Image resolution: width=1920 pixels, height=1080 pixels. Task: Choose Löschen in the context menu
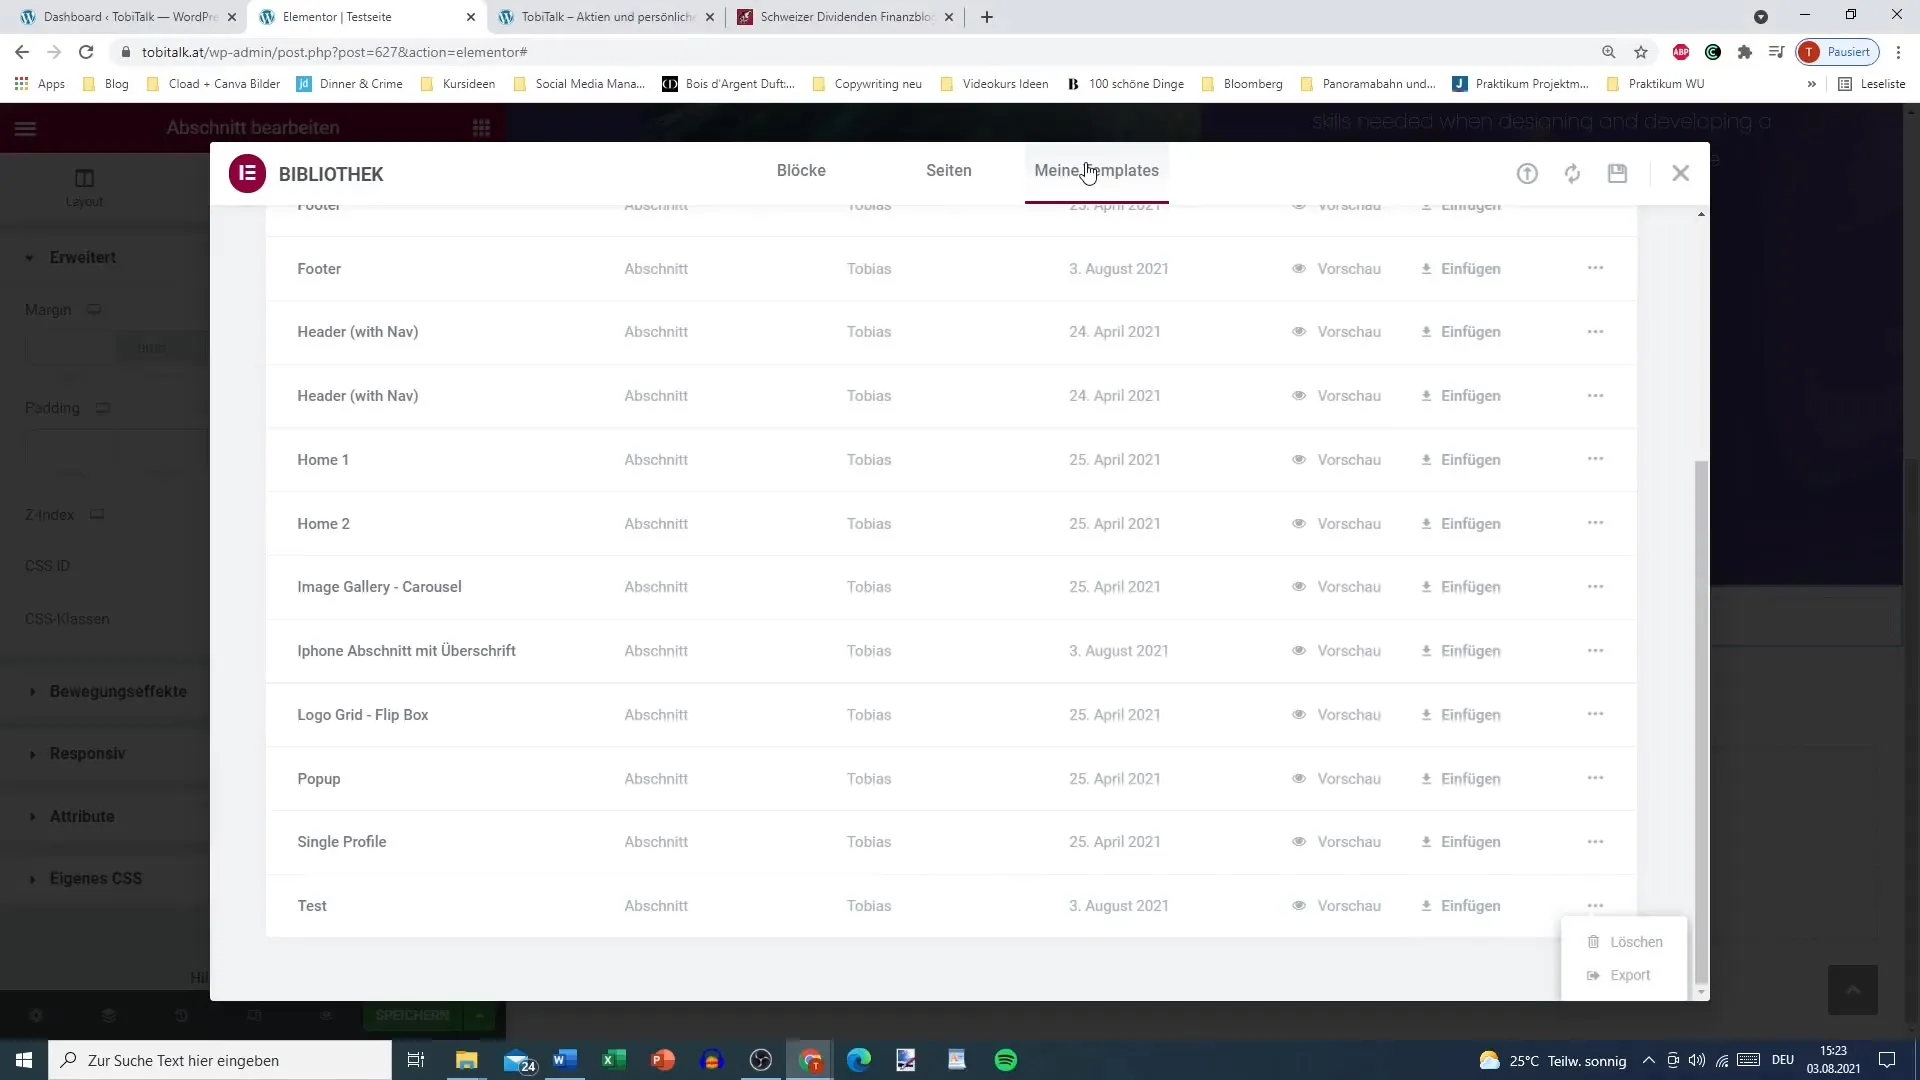coord(1625,942)
